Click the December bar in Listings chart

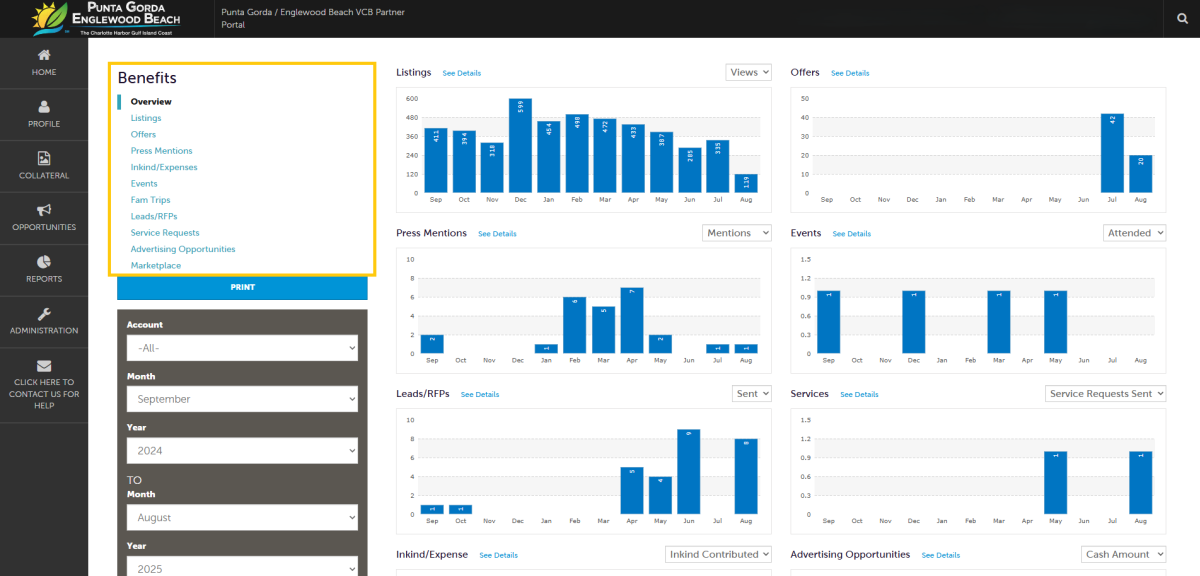click(x=519, y=145)
